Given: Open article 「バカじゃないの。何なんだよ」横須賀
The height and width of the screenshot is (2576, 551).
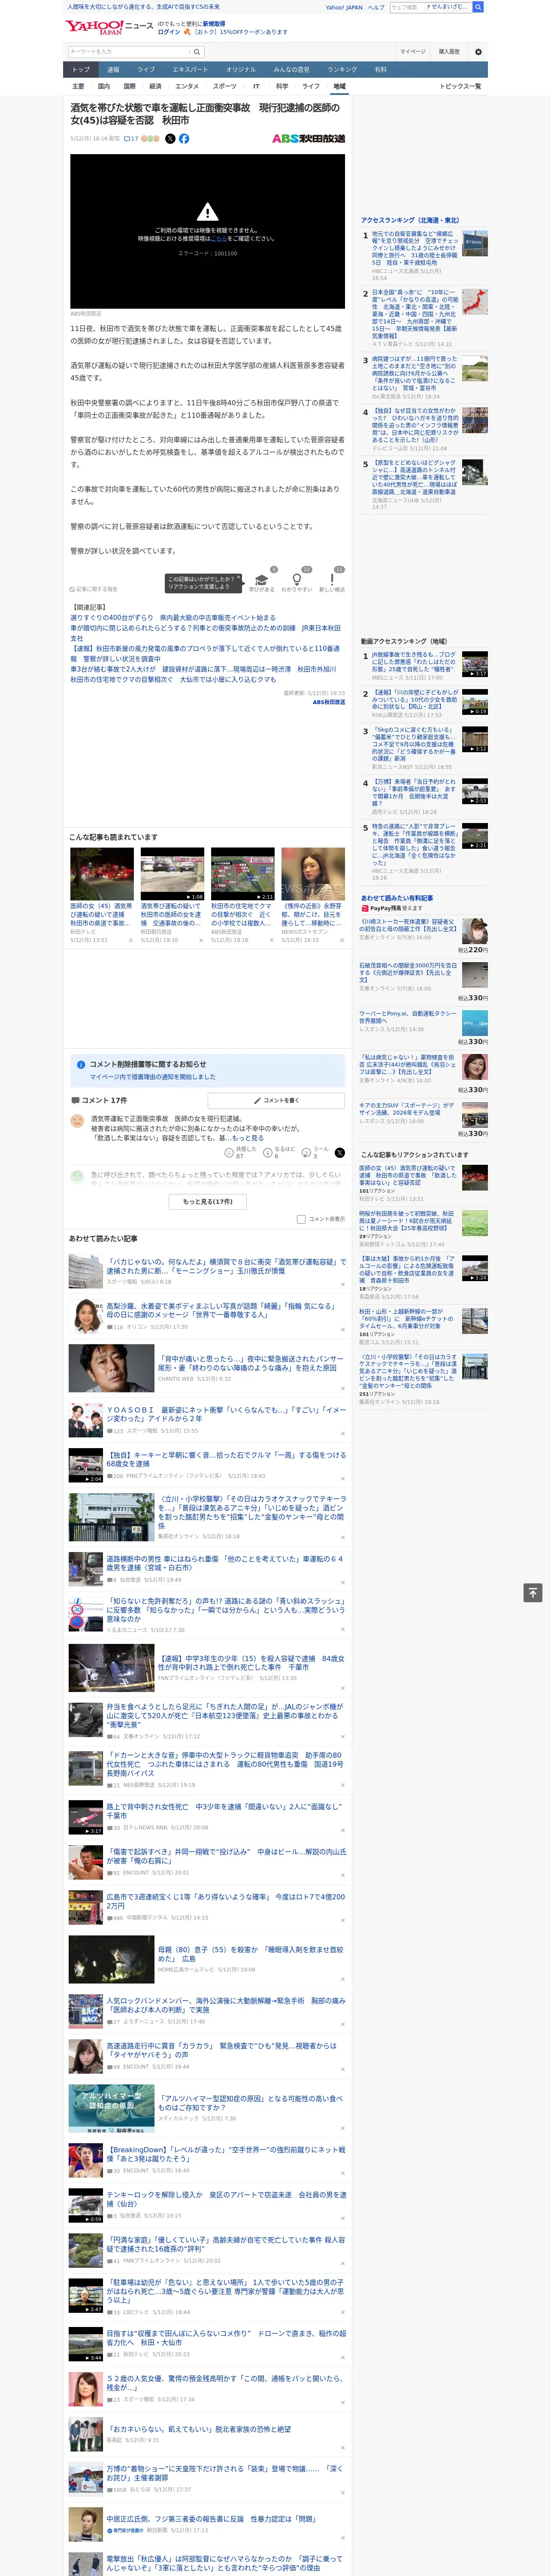Looking at the screenshot, I should tap(226, 1266).
